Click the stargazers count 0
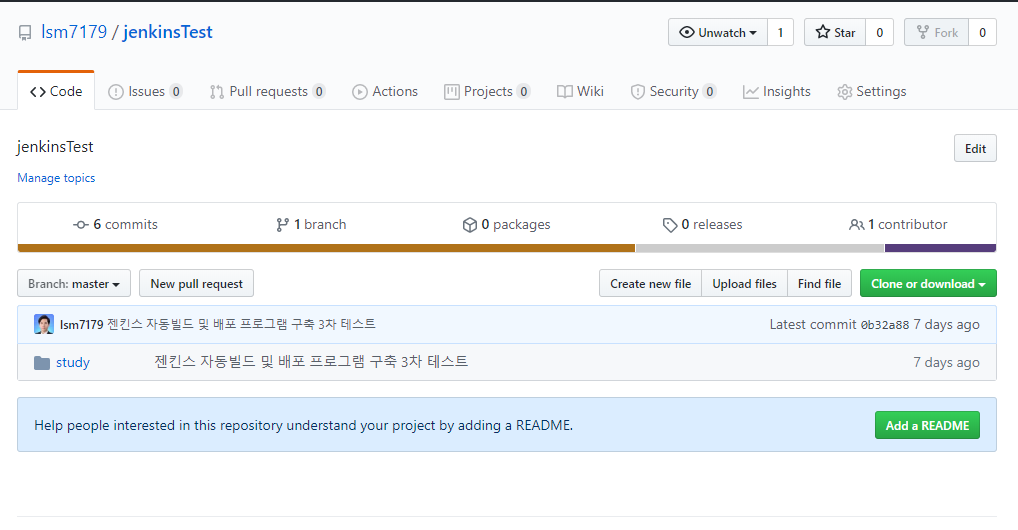This screenshot has width=1018, height=530. (x=880, y=32)
